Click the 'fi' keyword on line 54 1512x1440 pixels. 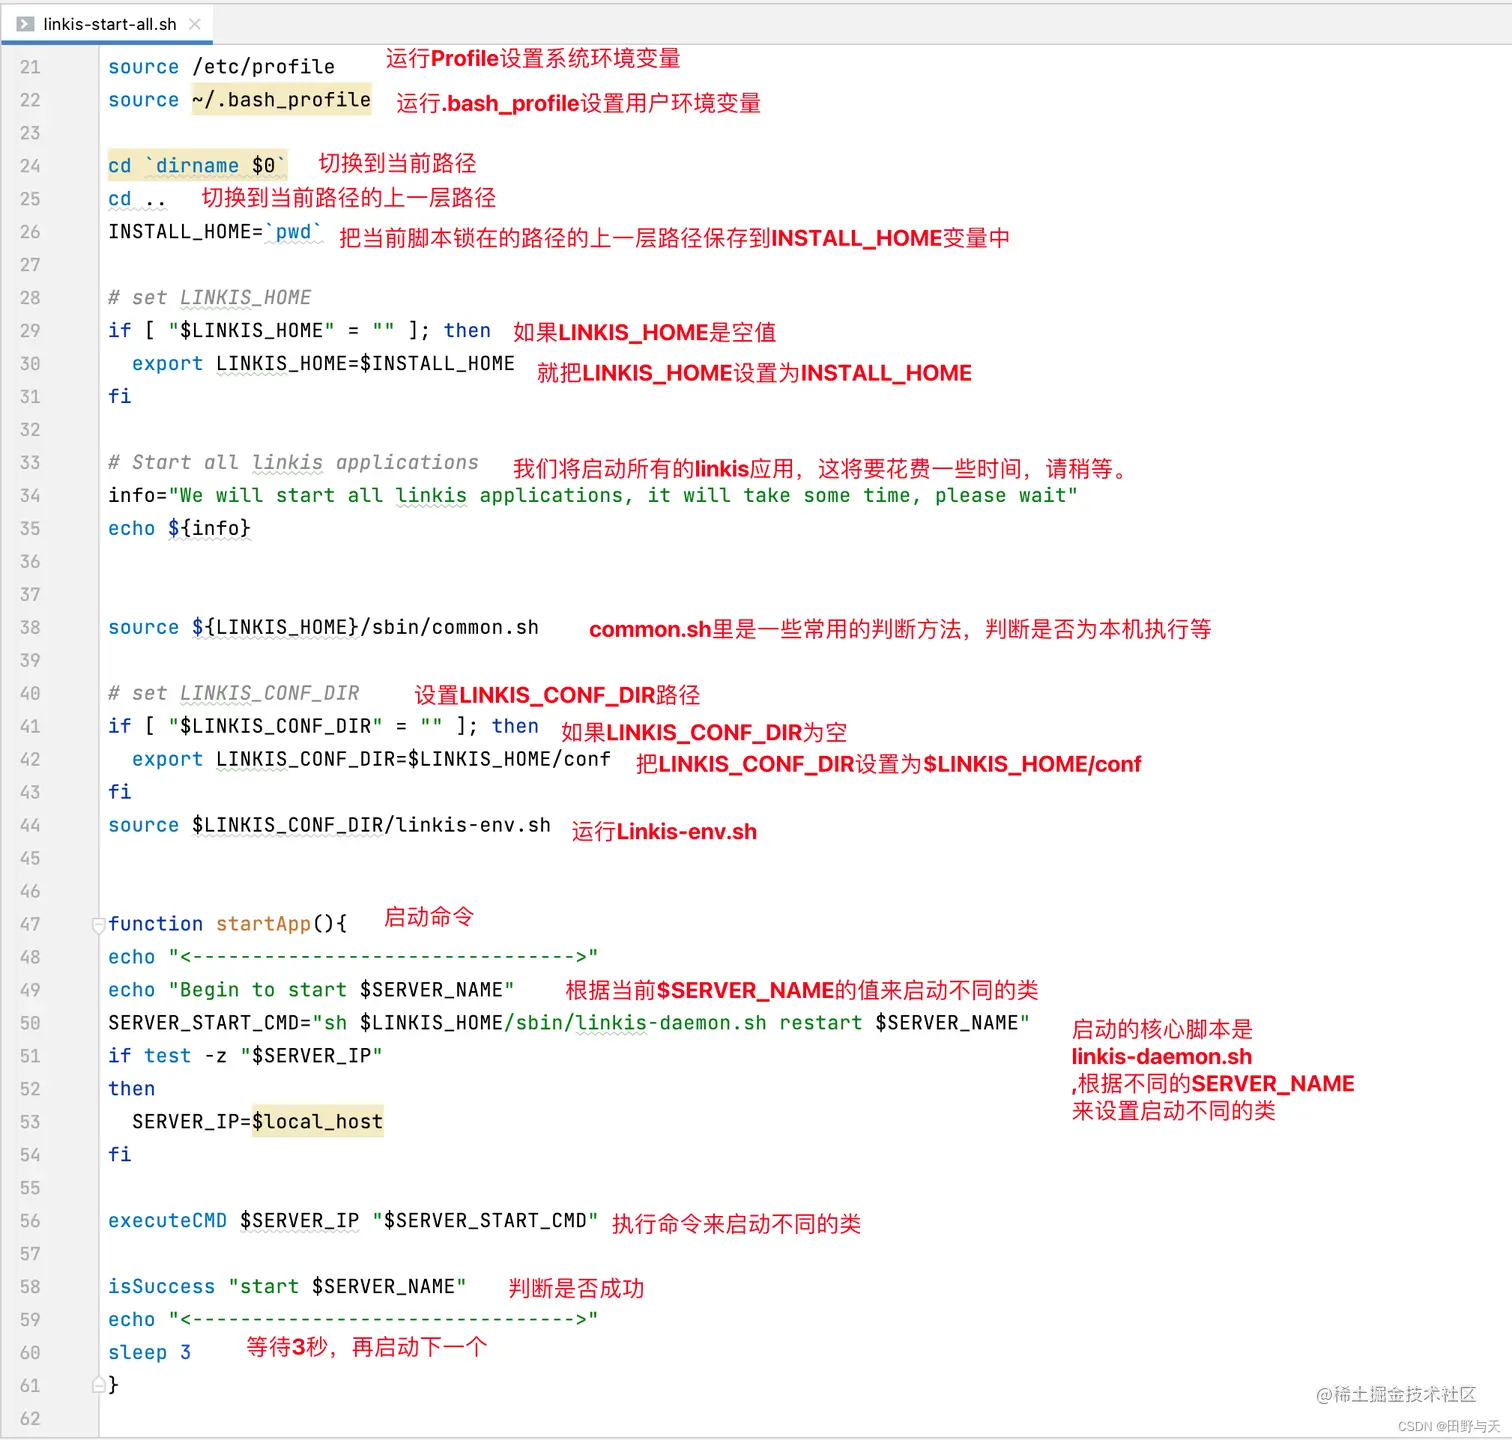coord(119,1156)
